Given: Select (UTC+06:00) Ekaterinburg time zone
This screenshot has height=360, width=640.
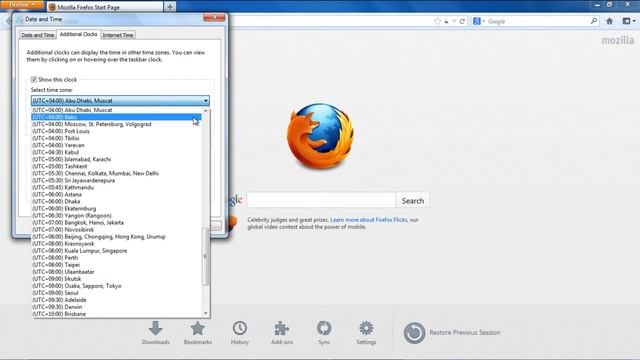Looking at the screenshot, I should coord(116,209).
